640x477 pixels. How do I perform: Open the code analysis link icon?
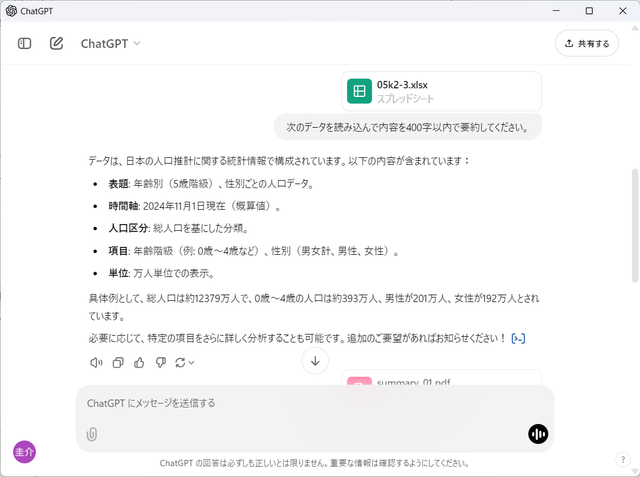[x=518, y=338]
